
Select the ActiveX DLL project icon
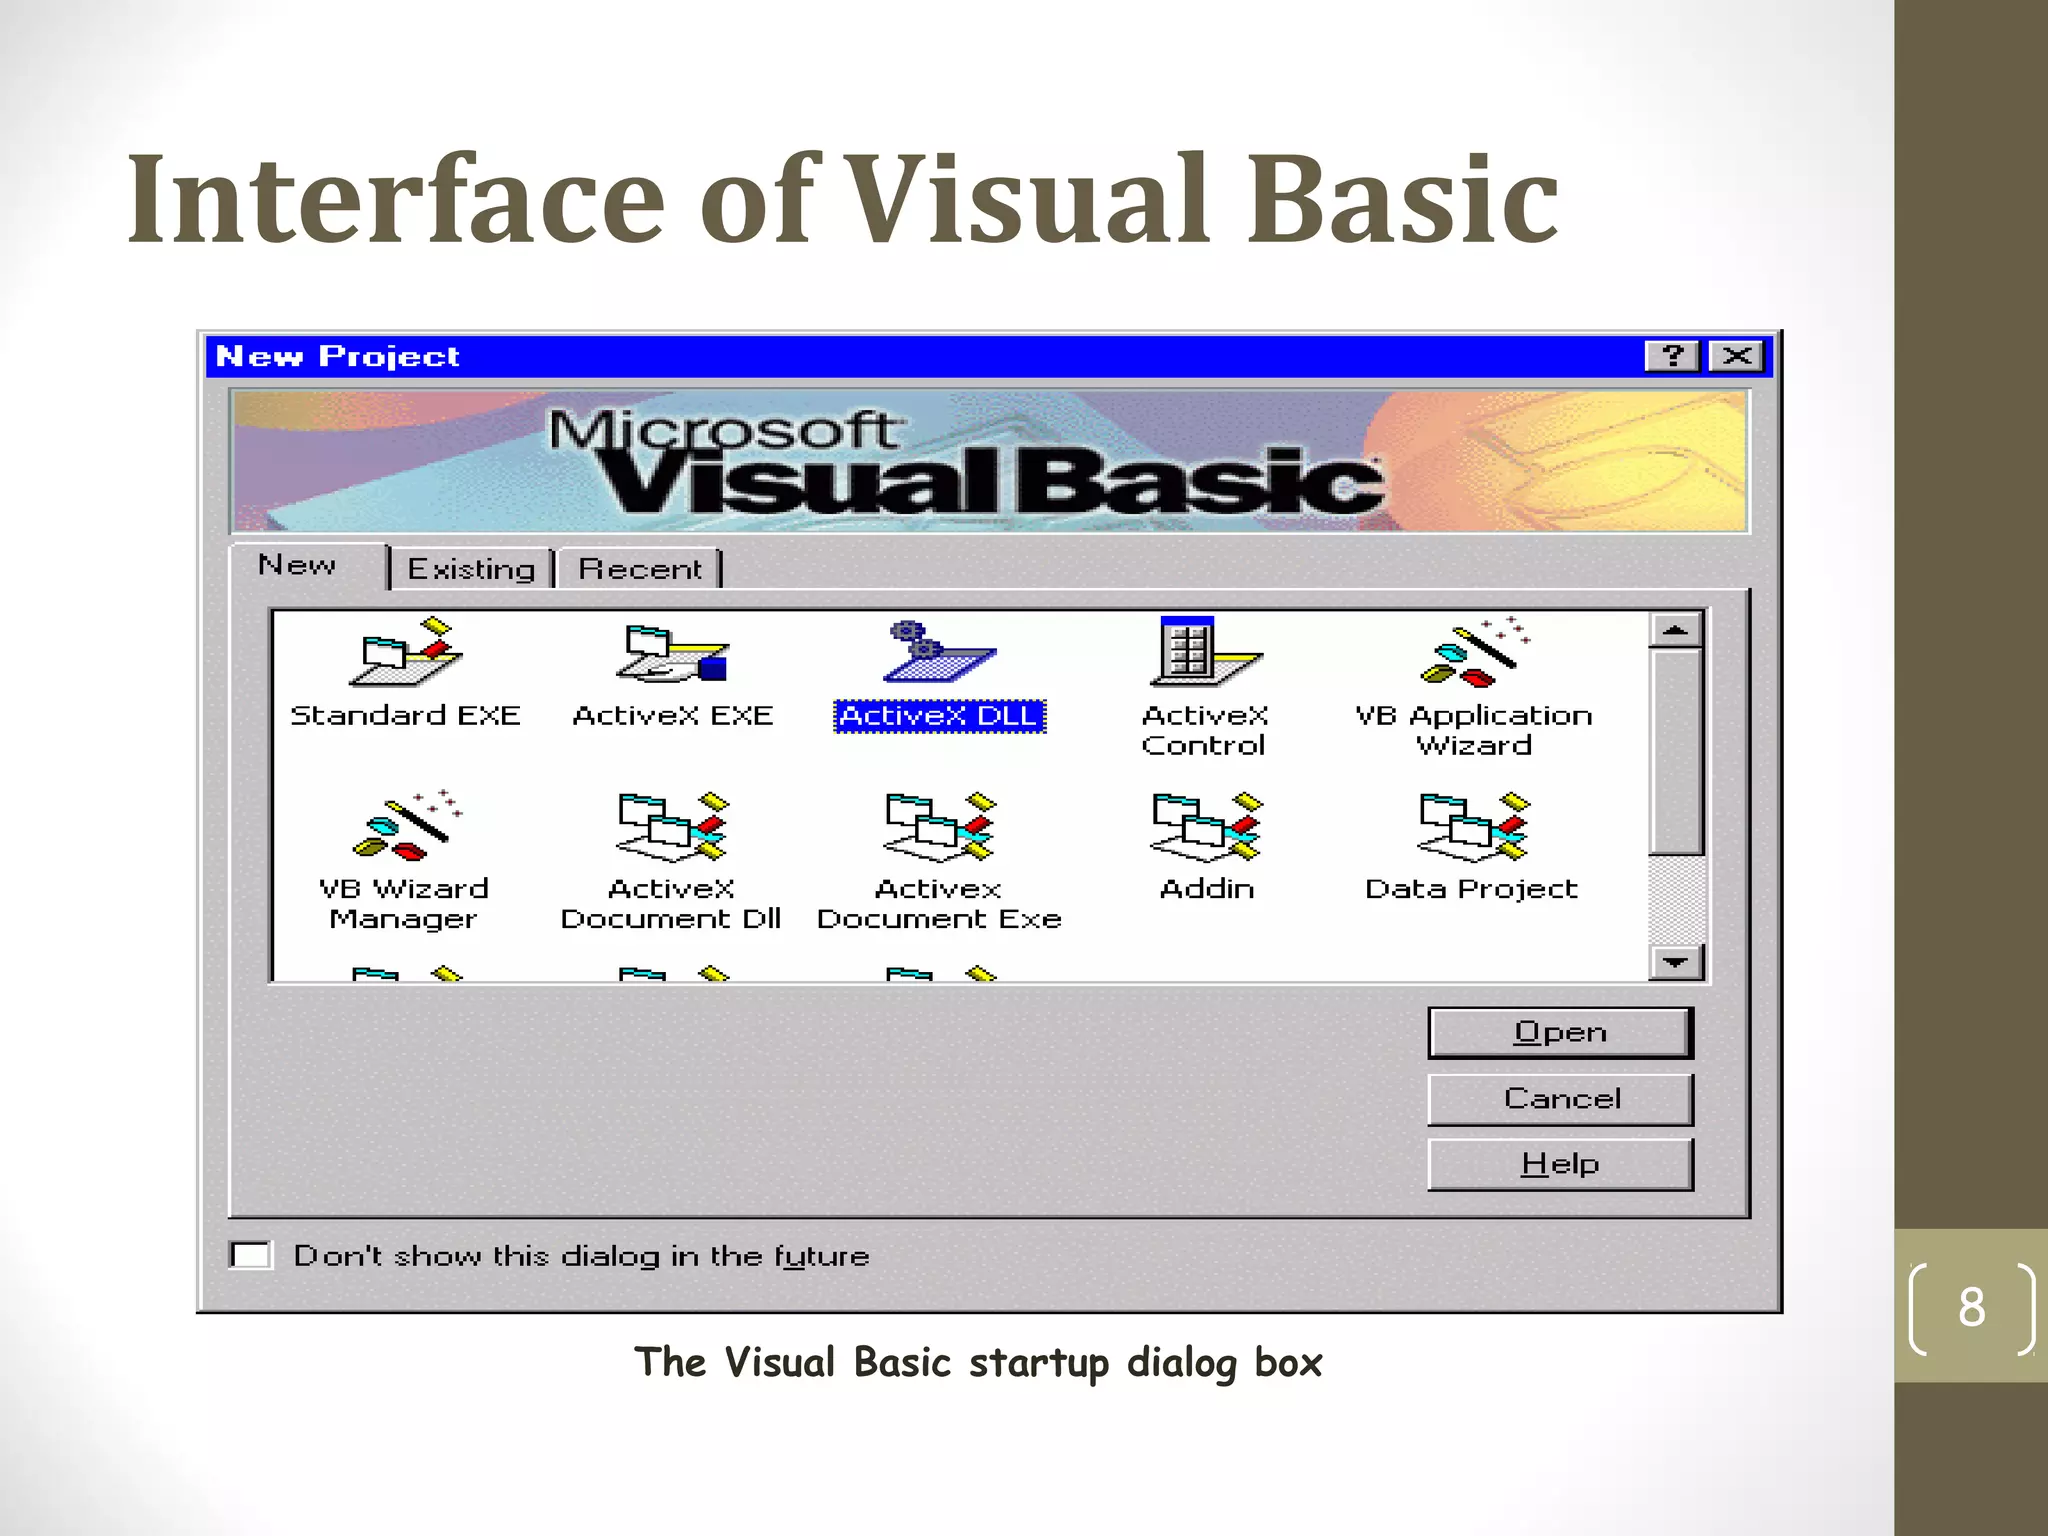[x=939, y=651]
